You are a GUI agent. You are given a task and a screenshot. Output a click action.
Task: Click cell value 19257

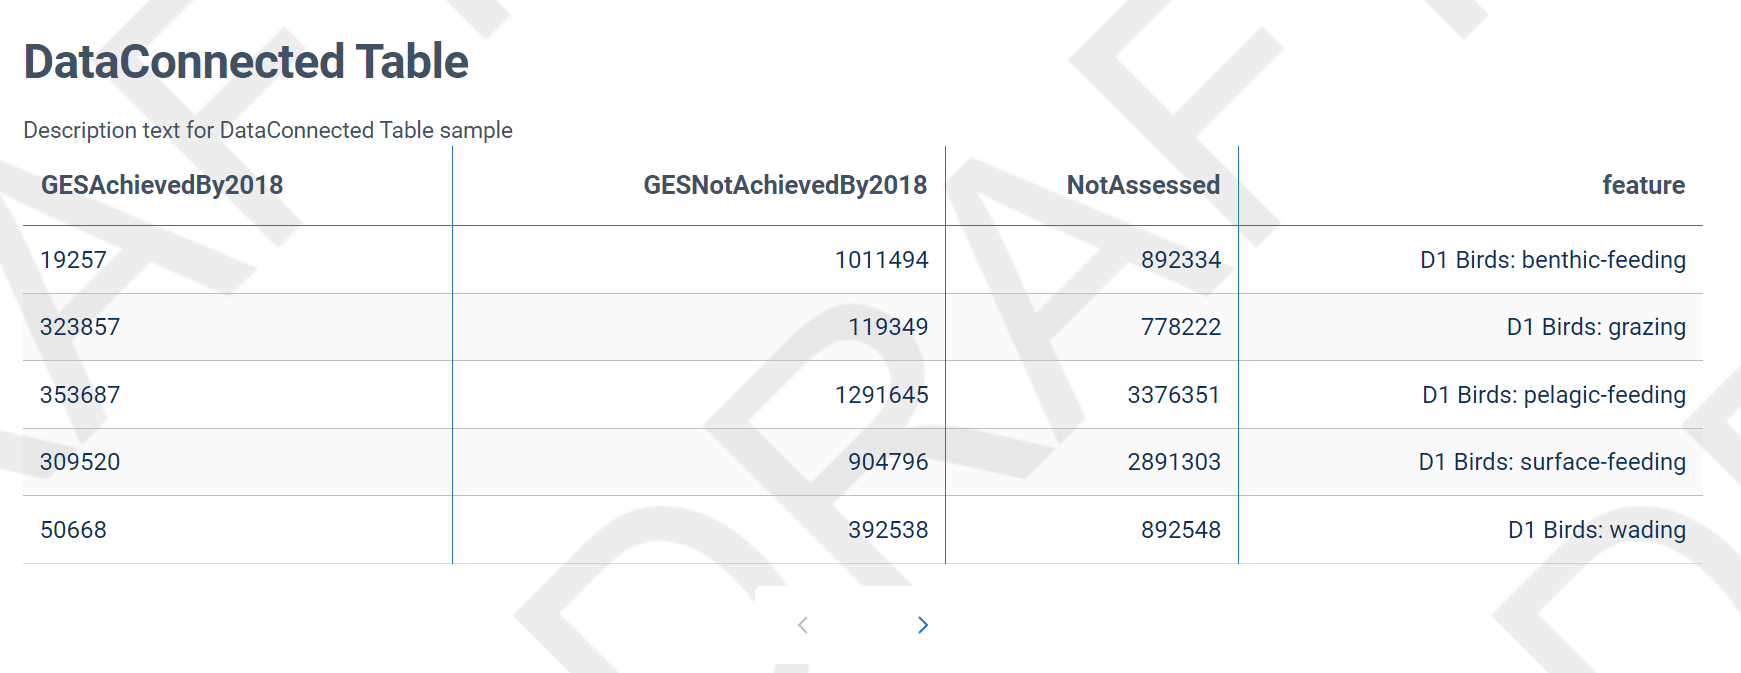click(x=73, y=260)
